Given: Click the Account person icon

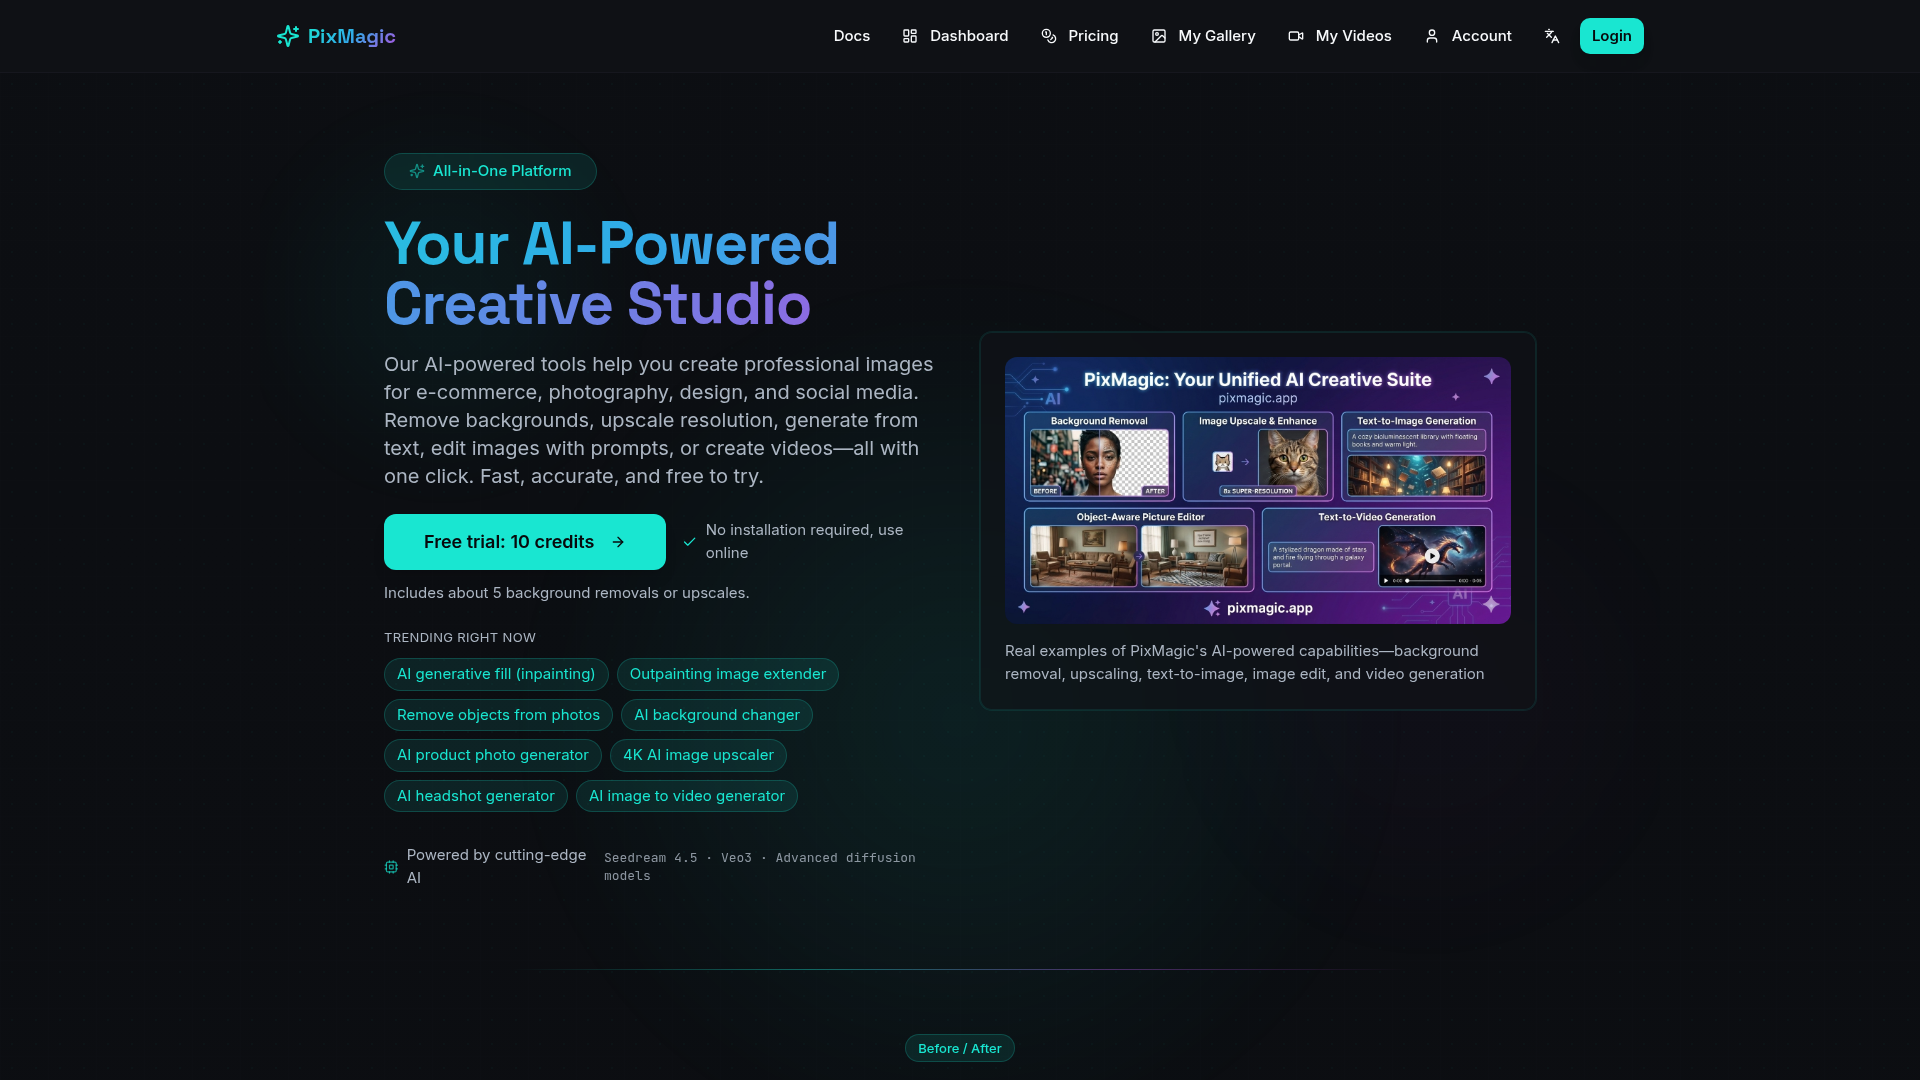Looking at the screenshot, I should (x=1432, y=36).
